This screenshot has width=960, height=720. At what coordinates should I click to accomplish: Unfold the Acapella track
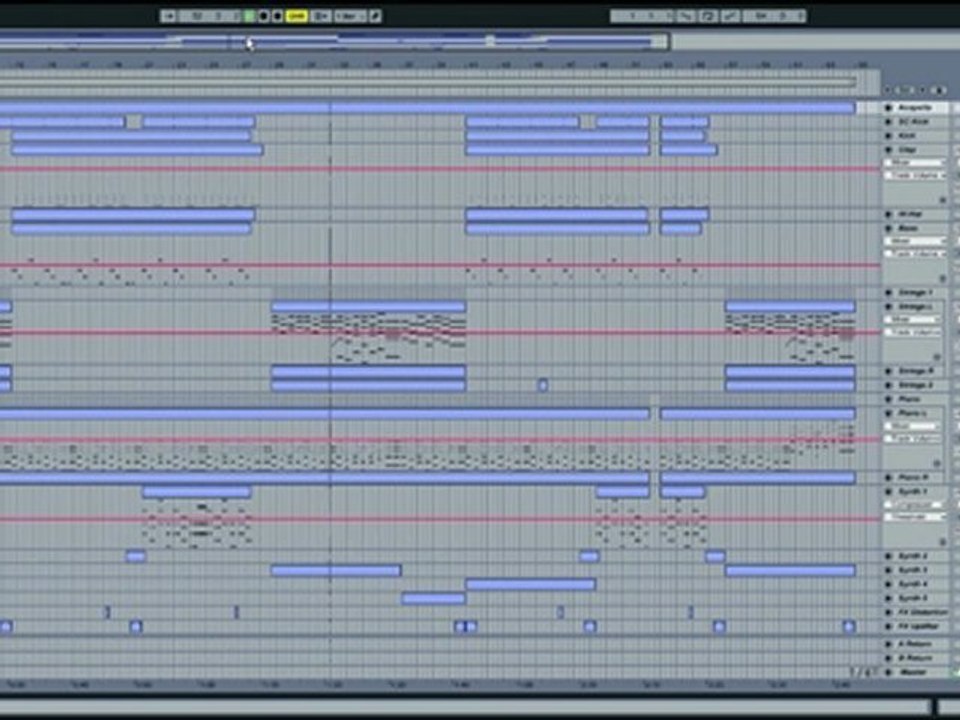[x=888, y=108]
